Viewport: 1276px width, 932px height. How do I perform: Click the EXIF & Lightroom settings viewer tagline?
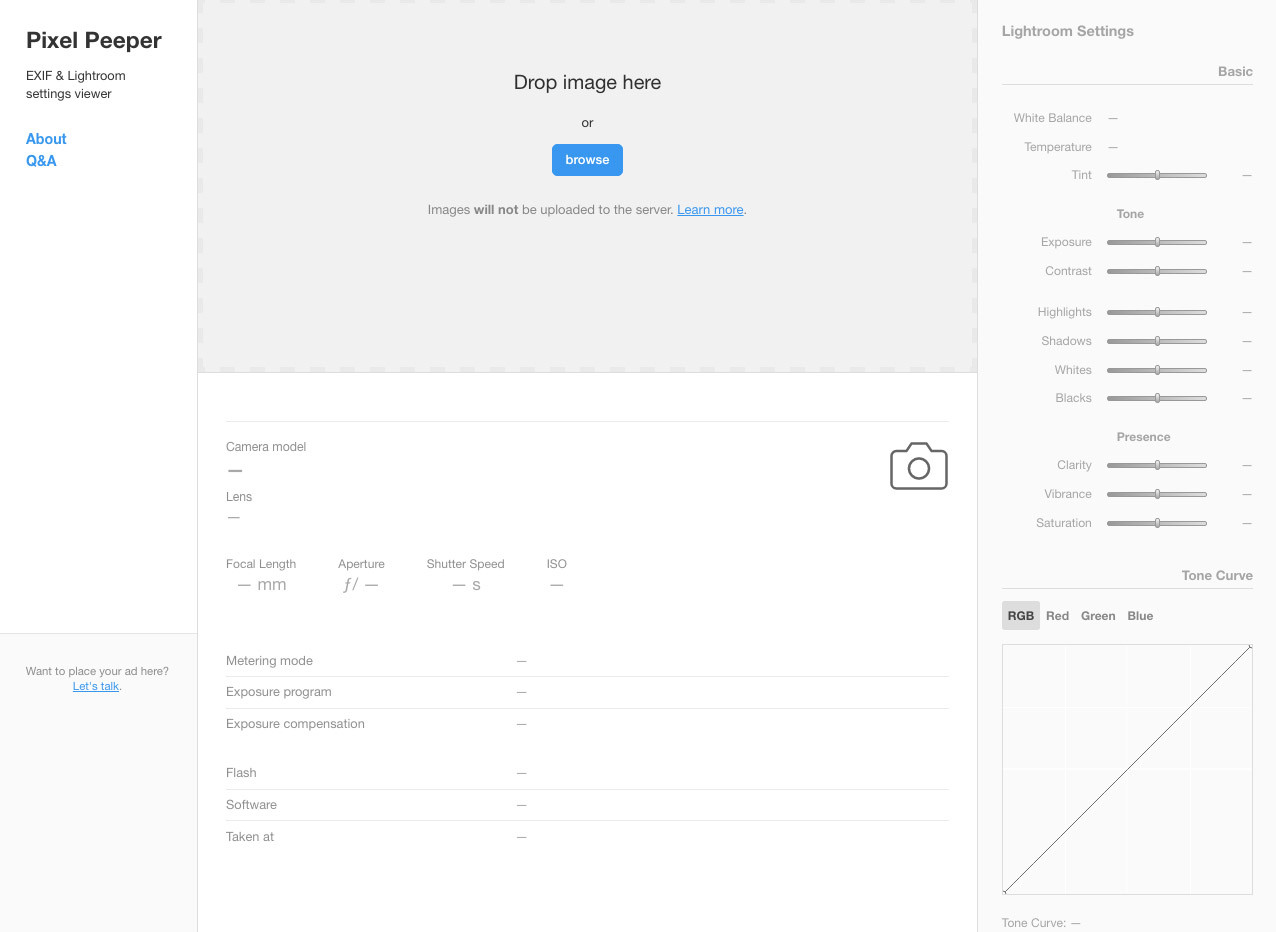click(76, 85)
